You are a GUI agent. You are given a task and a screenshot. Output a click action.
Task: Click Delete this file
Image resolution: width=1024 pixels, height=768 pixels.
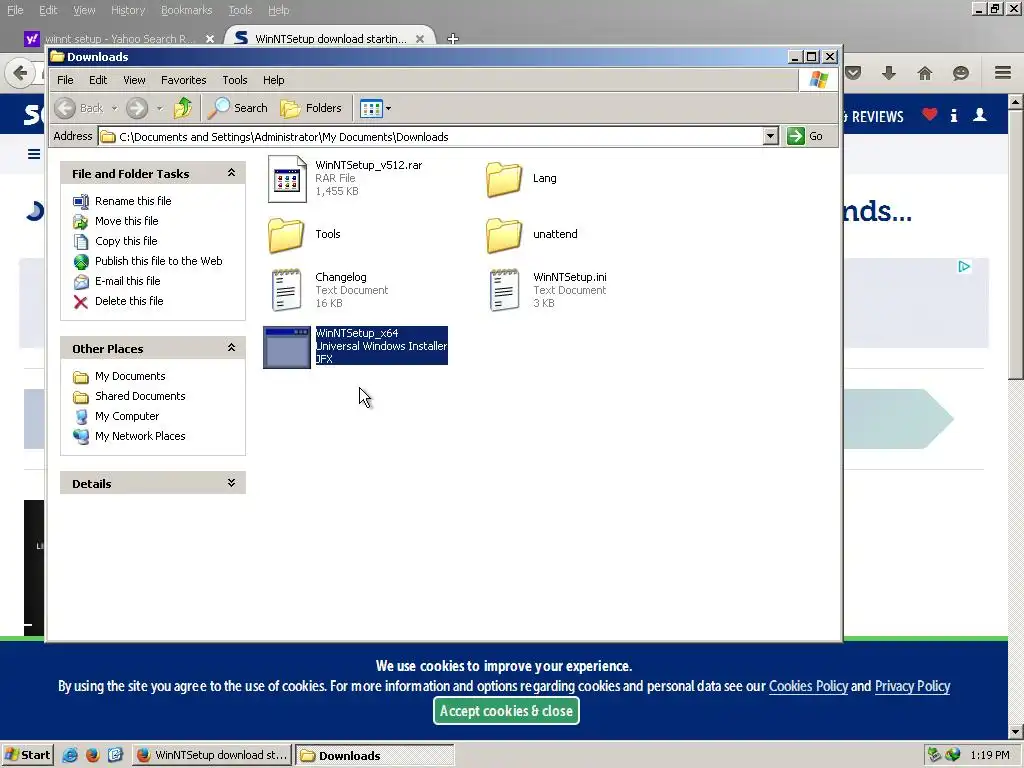tap(129, 301)
